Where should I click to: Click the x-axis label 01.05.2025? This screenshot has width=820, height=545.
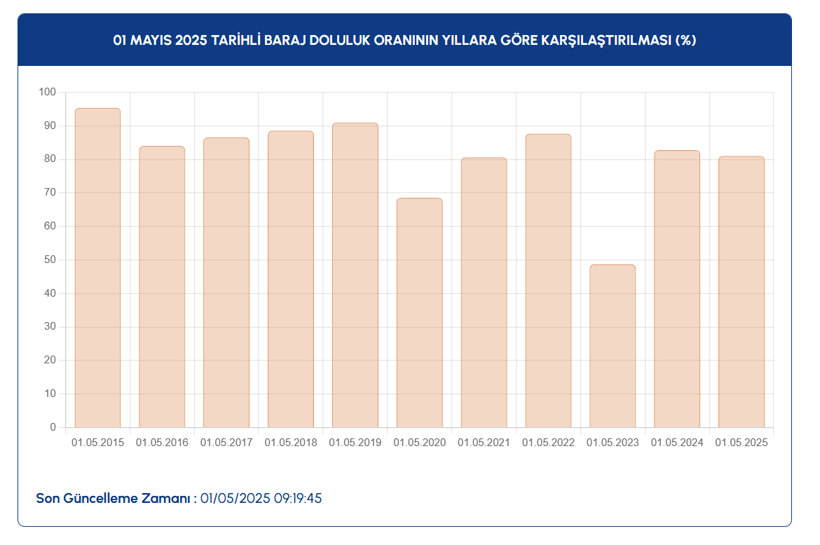point(741,442)
